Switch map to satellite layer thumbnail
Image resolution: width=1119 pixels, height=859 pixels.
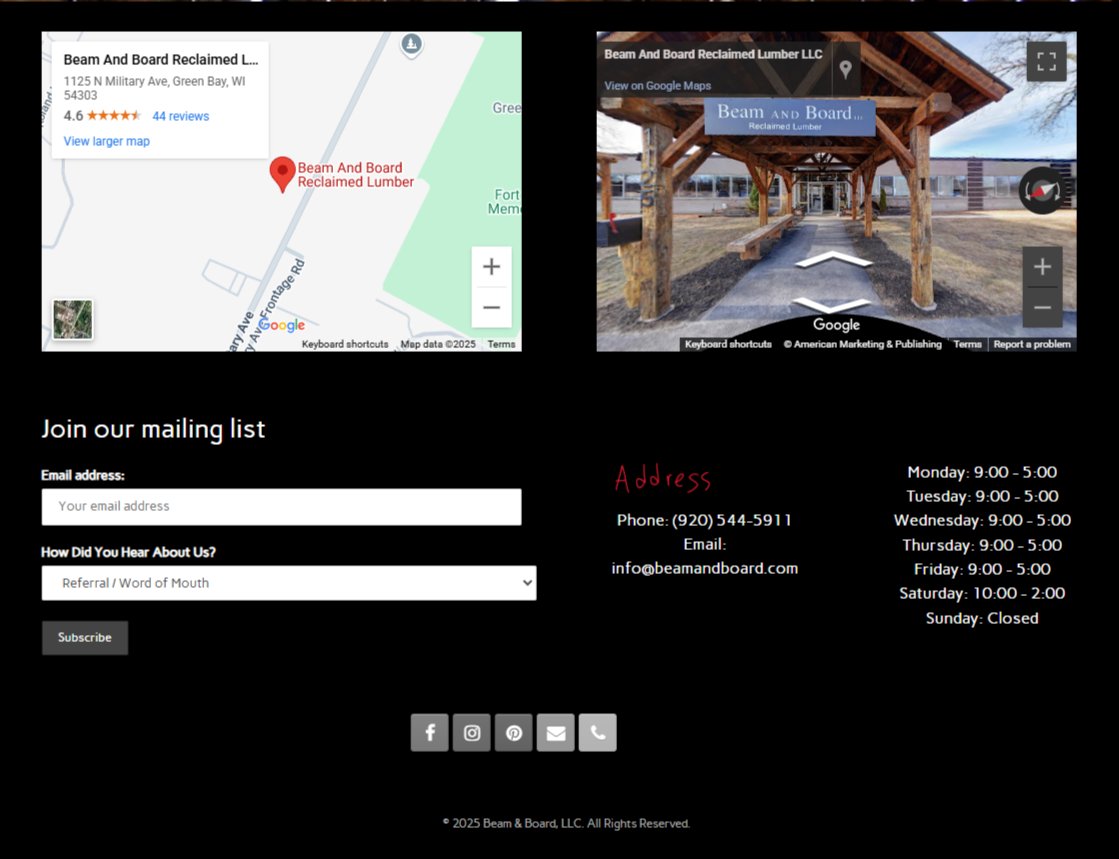(x=73, y=320)
